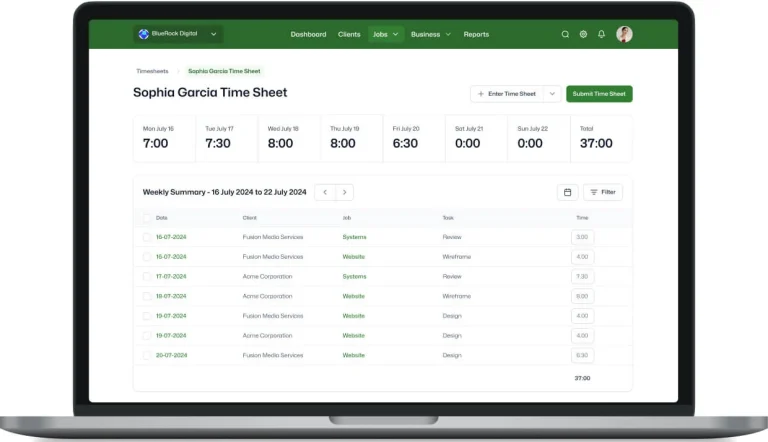
Task: Open settings via the gear icon
Action: point(583,34)
